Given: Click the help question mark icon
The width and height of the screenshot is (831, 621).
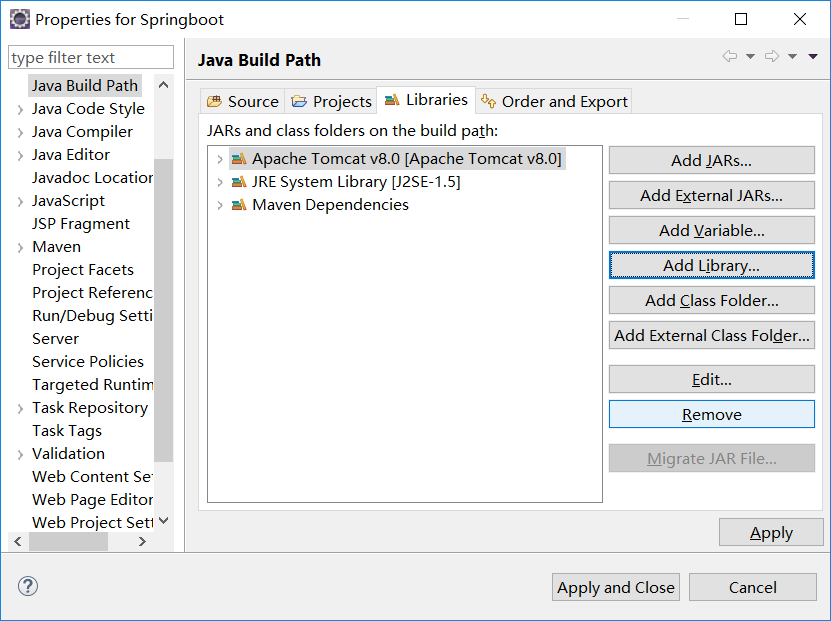Looking at the screenshot, I should 28,586.
